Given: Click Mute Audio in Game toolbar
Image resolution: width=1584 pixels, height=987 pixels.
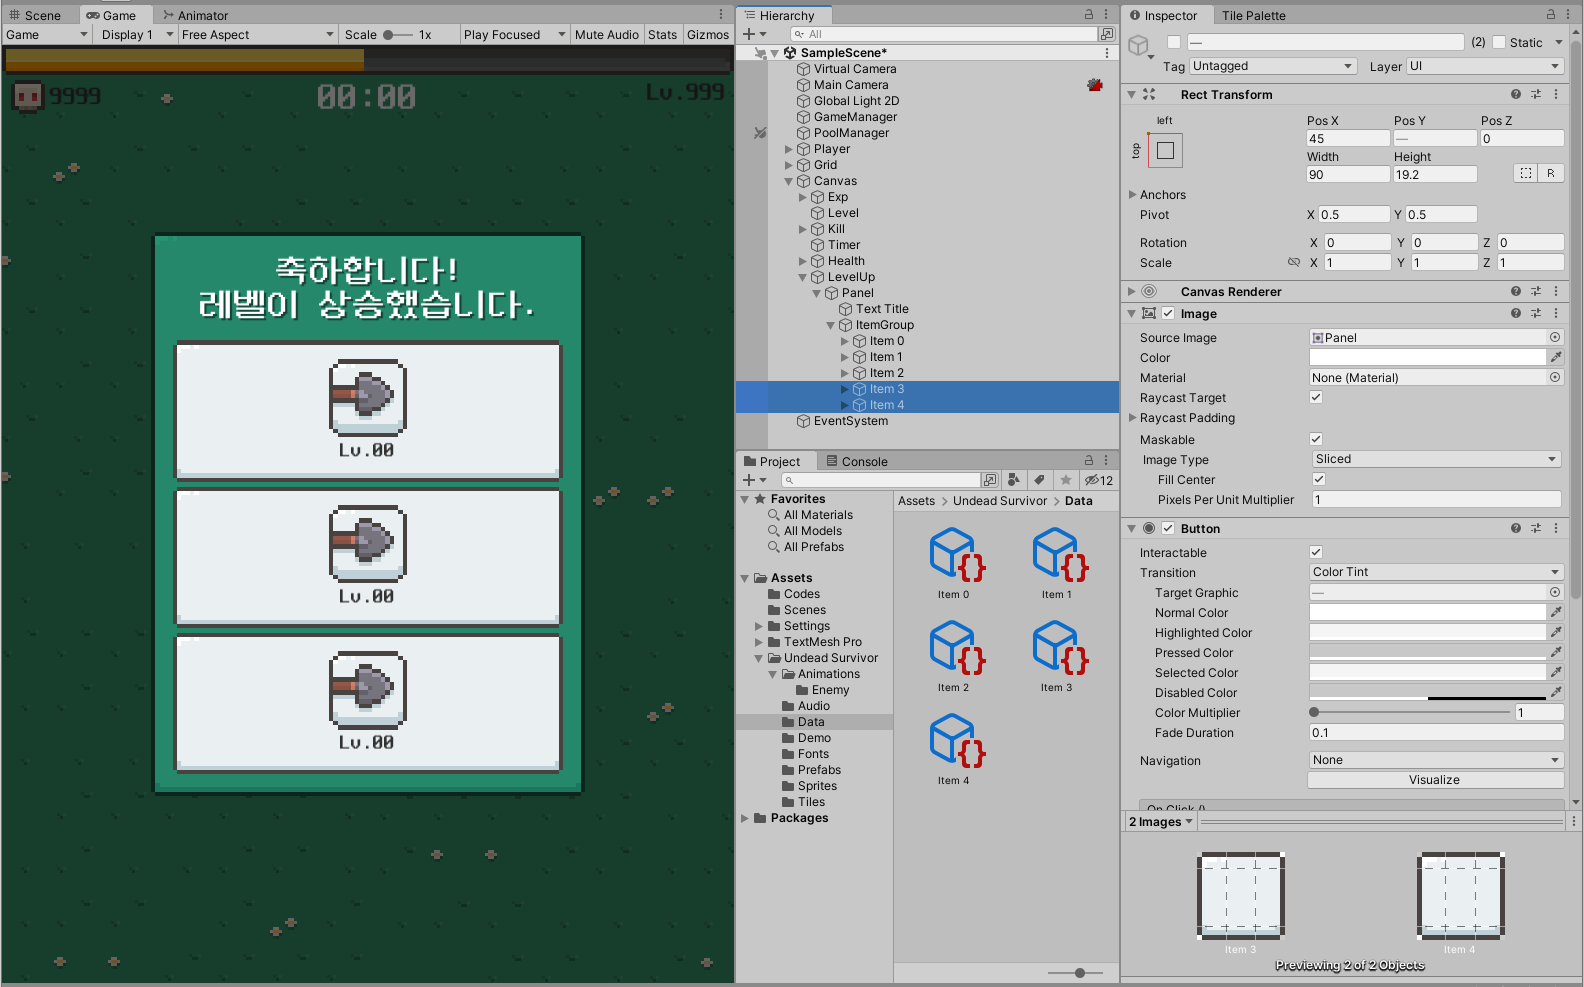Looking at the screenshot, I should [x=606, y=34].
